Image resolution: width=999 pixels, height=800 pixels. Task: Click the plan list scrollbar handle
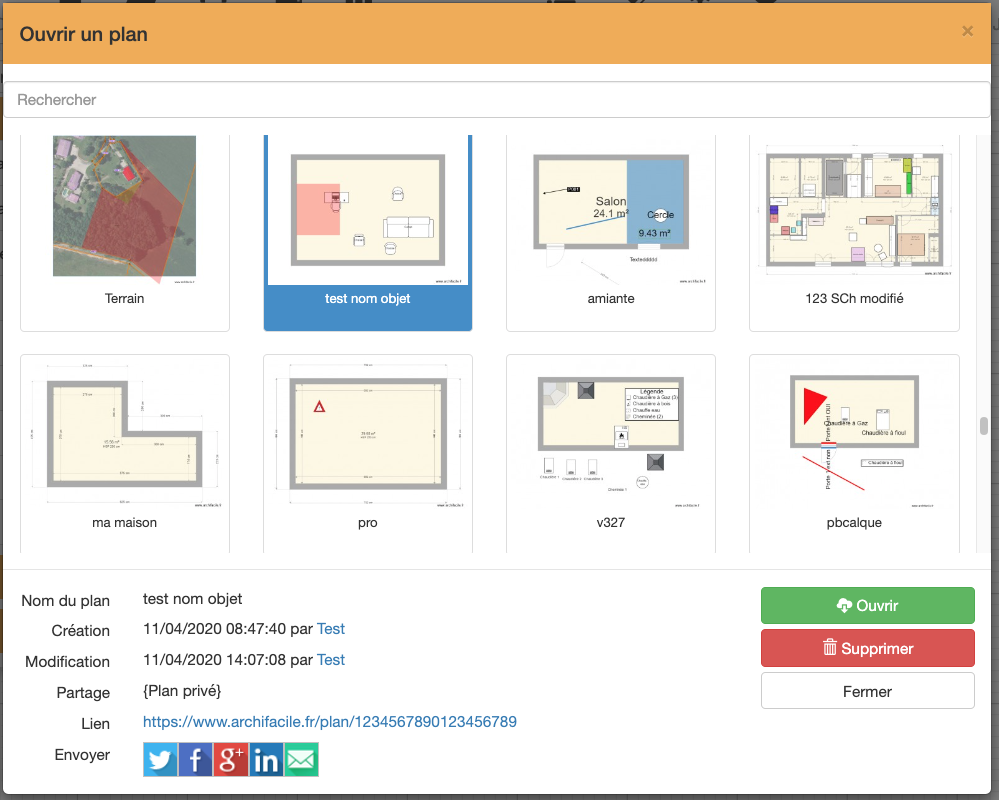click(983, 426)
